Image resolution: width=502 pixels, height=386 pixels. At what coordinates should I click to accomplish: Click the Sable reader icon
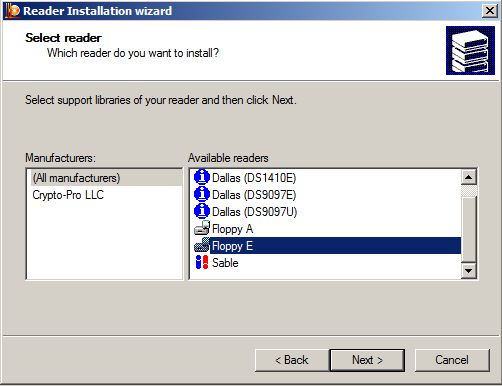(x=202, y=262)
